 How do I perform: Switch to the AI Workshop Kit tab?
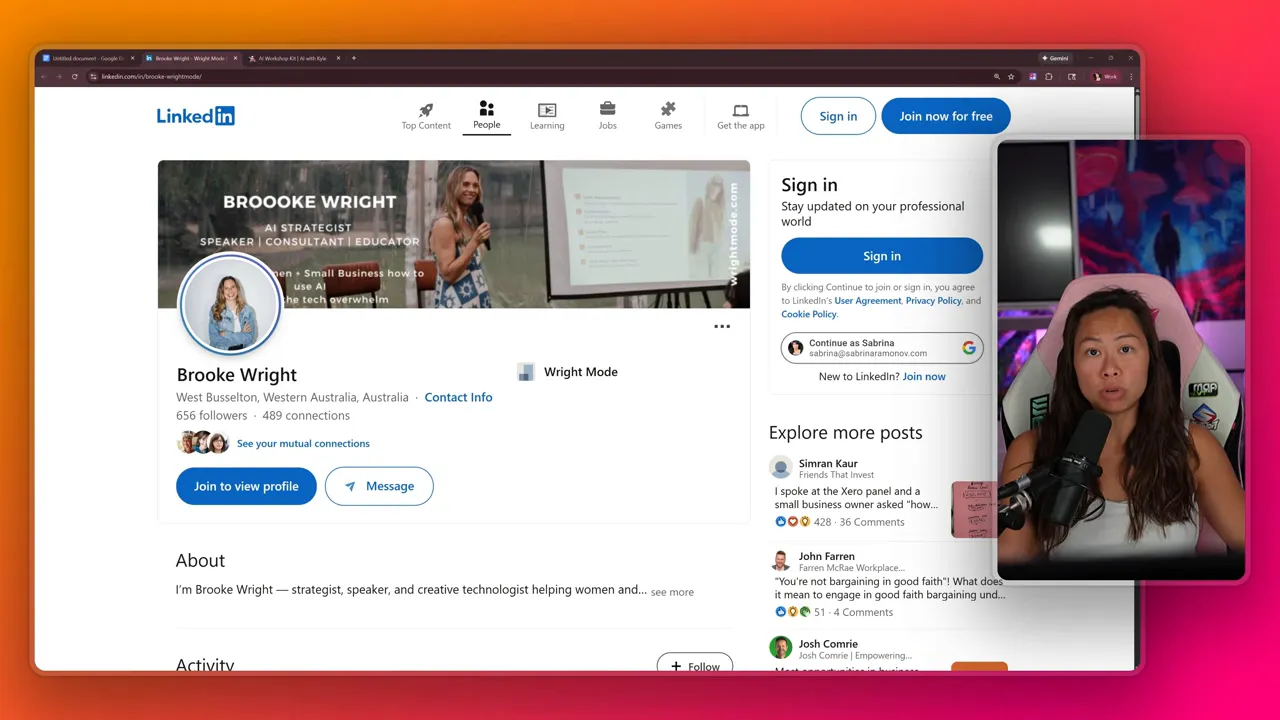click(290, 58)
